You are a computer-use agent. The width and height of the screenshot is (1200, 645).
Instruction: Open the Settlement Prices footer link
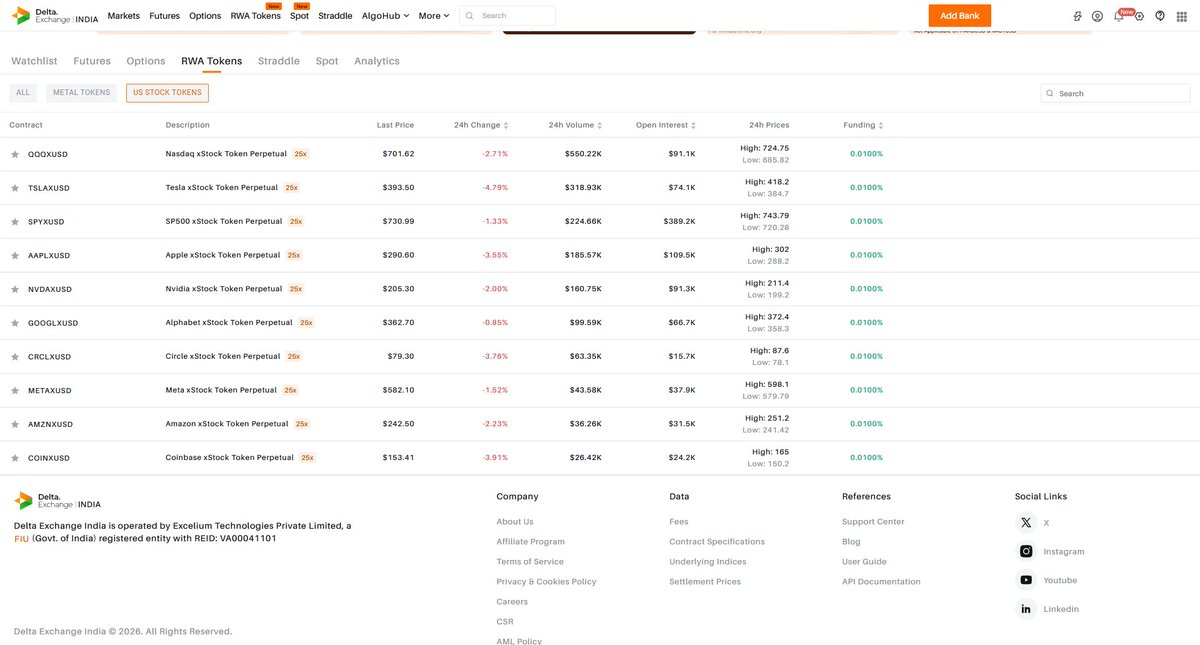point(705,582)
